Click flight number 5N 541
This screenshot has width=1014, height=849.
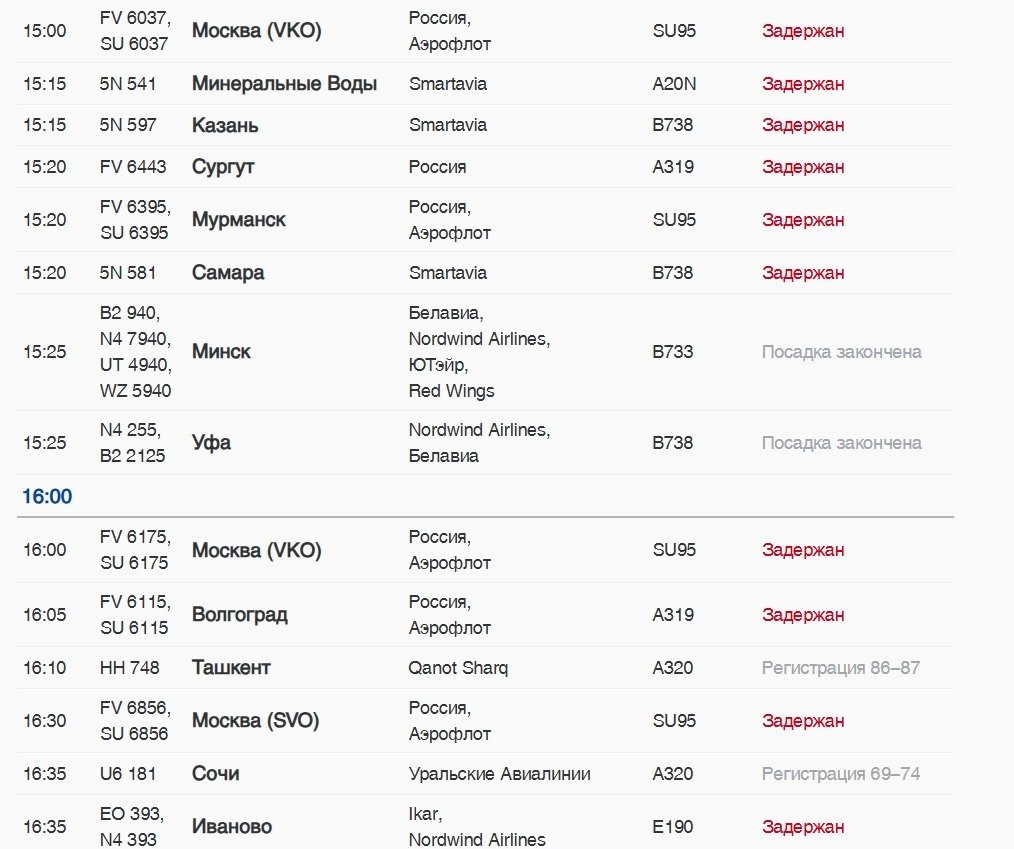(128, 84)
